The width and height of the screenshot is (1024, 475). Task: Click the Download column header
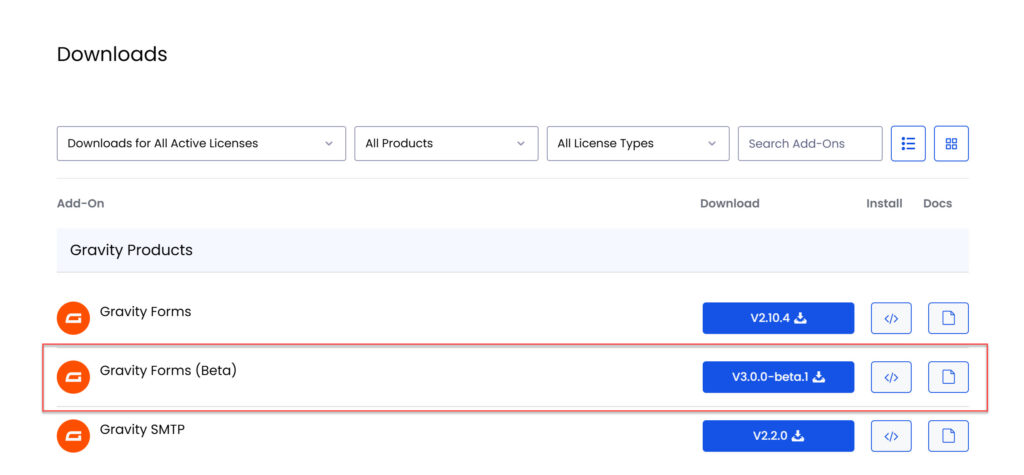tap(729, 203)
